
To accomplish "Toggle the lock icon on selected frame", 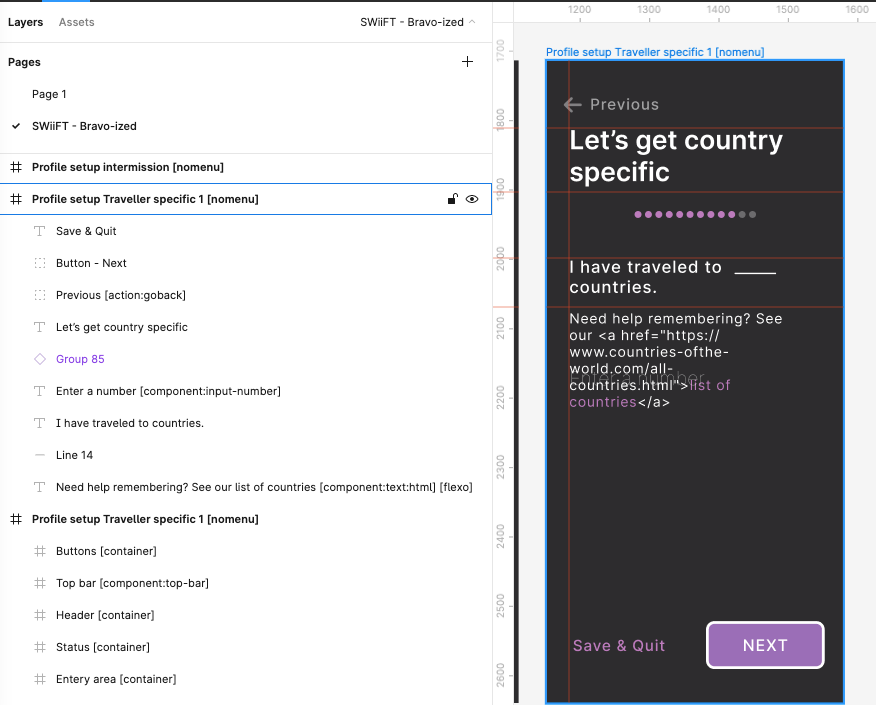I will coord(453,199).
